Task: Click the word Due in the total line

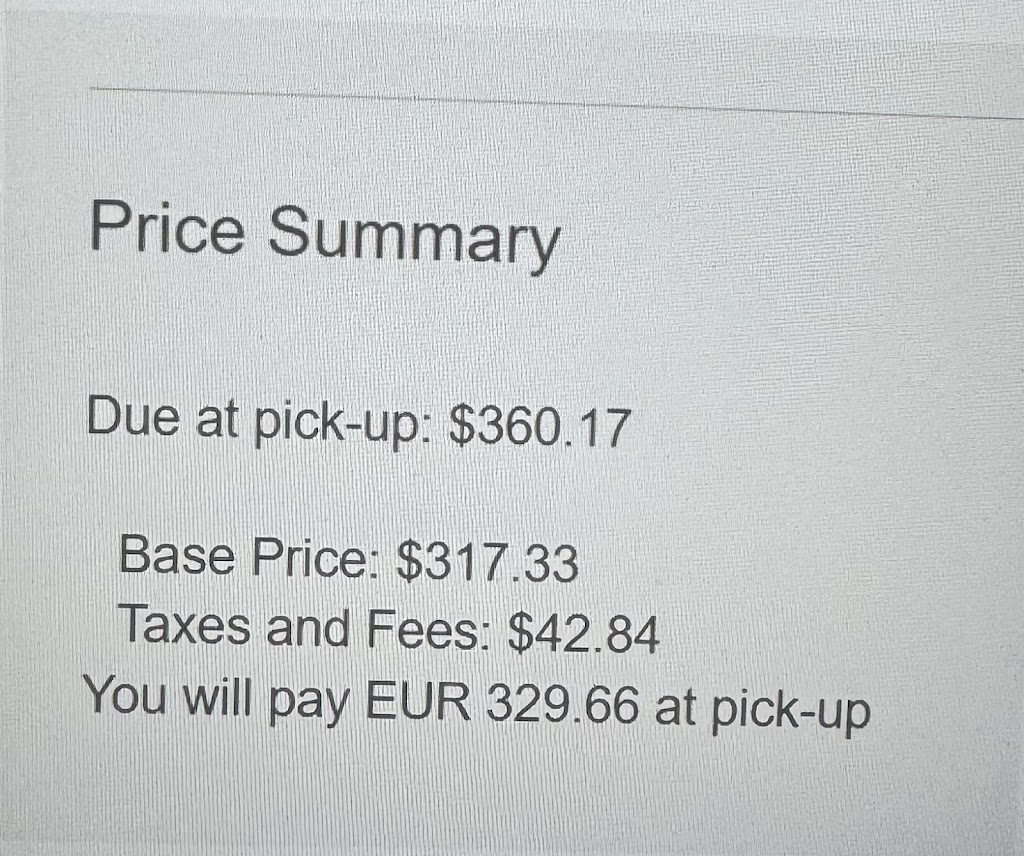Action: click(133, 415)
